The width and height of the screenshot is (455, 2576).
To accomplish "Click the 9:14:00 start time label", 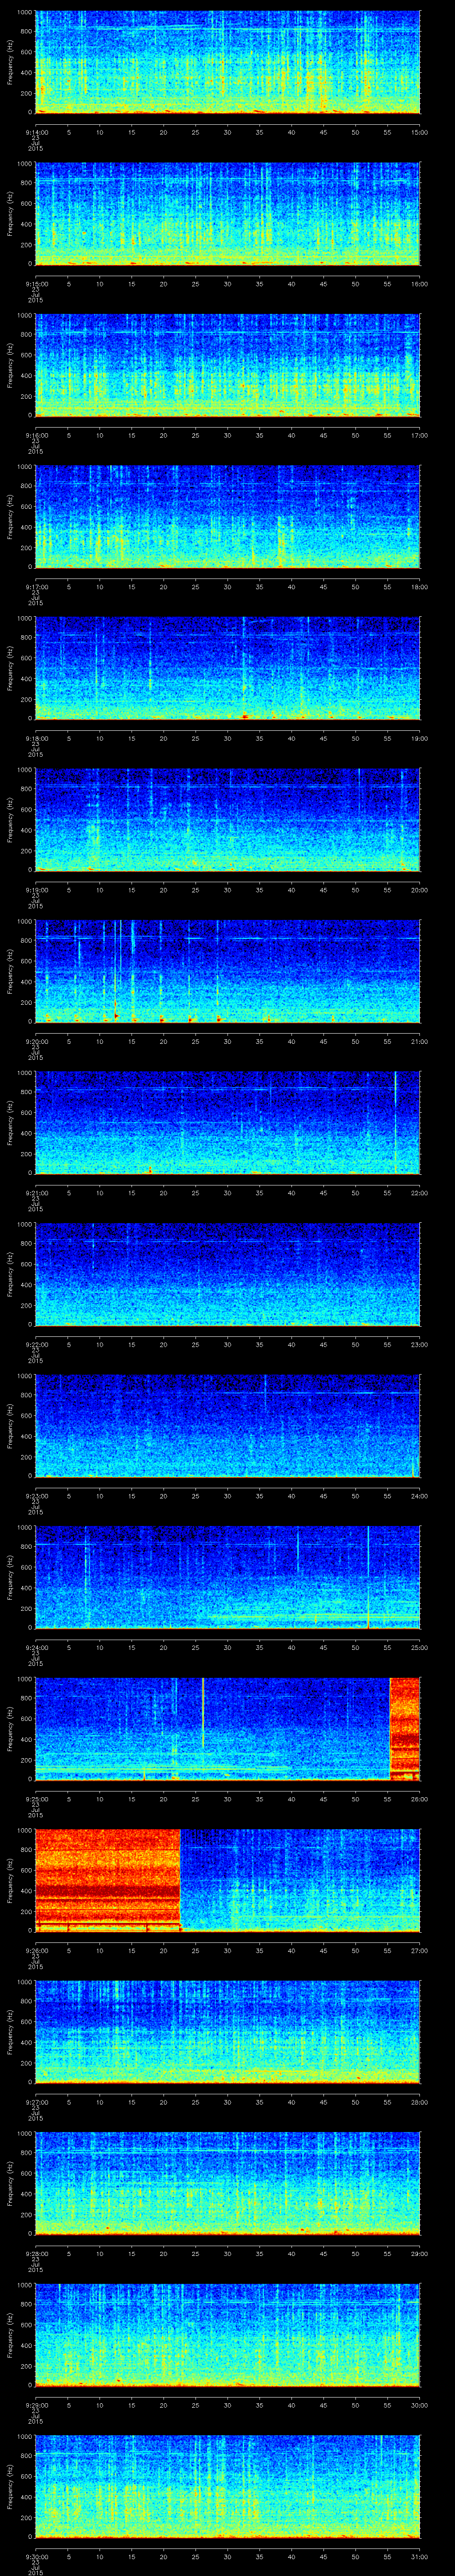I will coord(36,132).
